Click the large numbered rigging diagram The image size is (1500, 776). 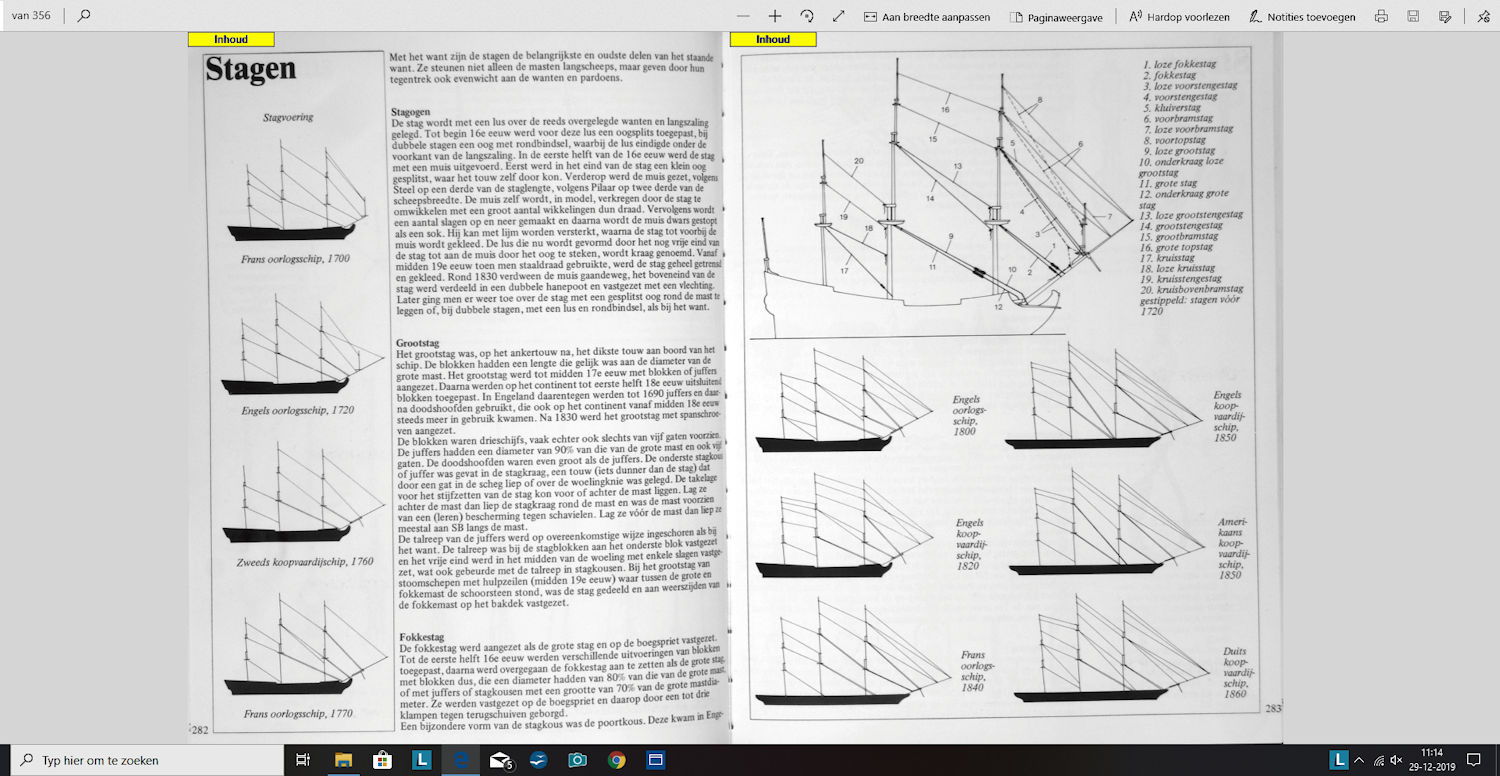[x=943, y=195]
